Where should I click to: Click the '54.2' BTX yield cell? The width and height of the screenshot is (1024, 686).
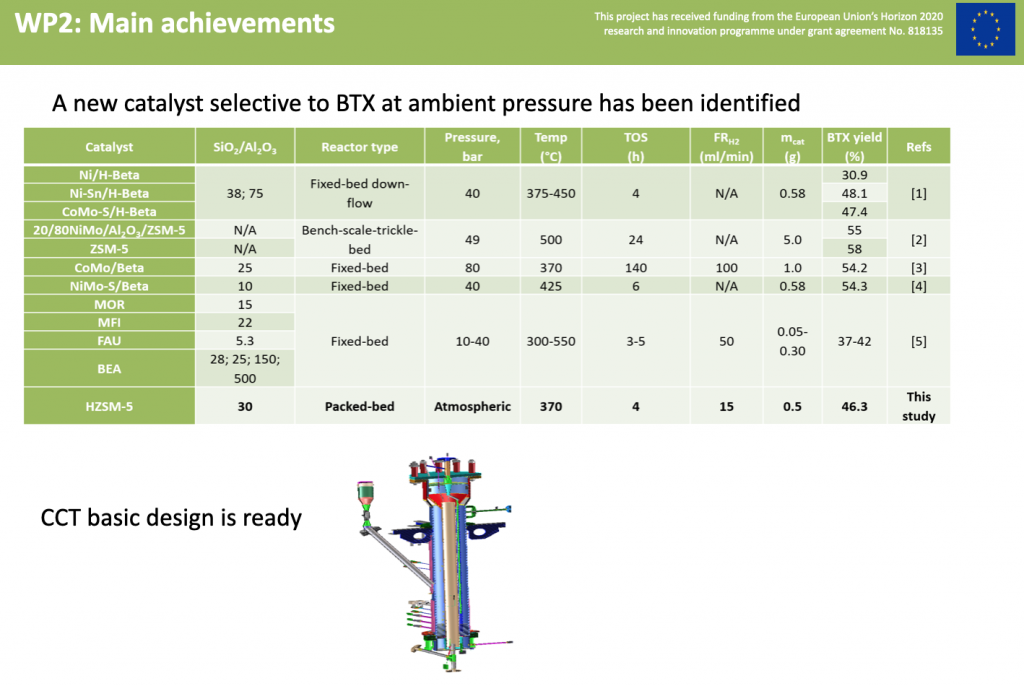pyautogui.click(x=854, y=267)
